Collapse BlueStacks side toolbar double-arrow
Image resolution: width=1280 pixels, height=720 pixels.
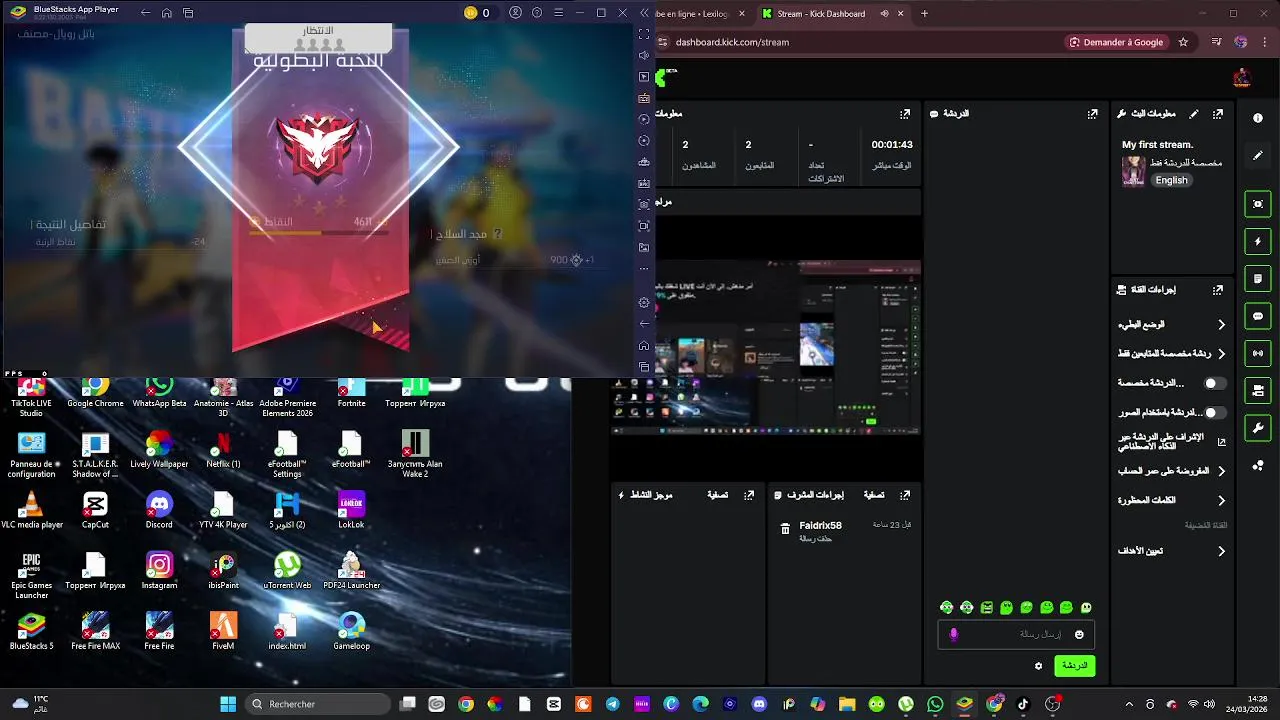(x=644, y=13)
